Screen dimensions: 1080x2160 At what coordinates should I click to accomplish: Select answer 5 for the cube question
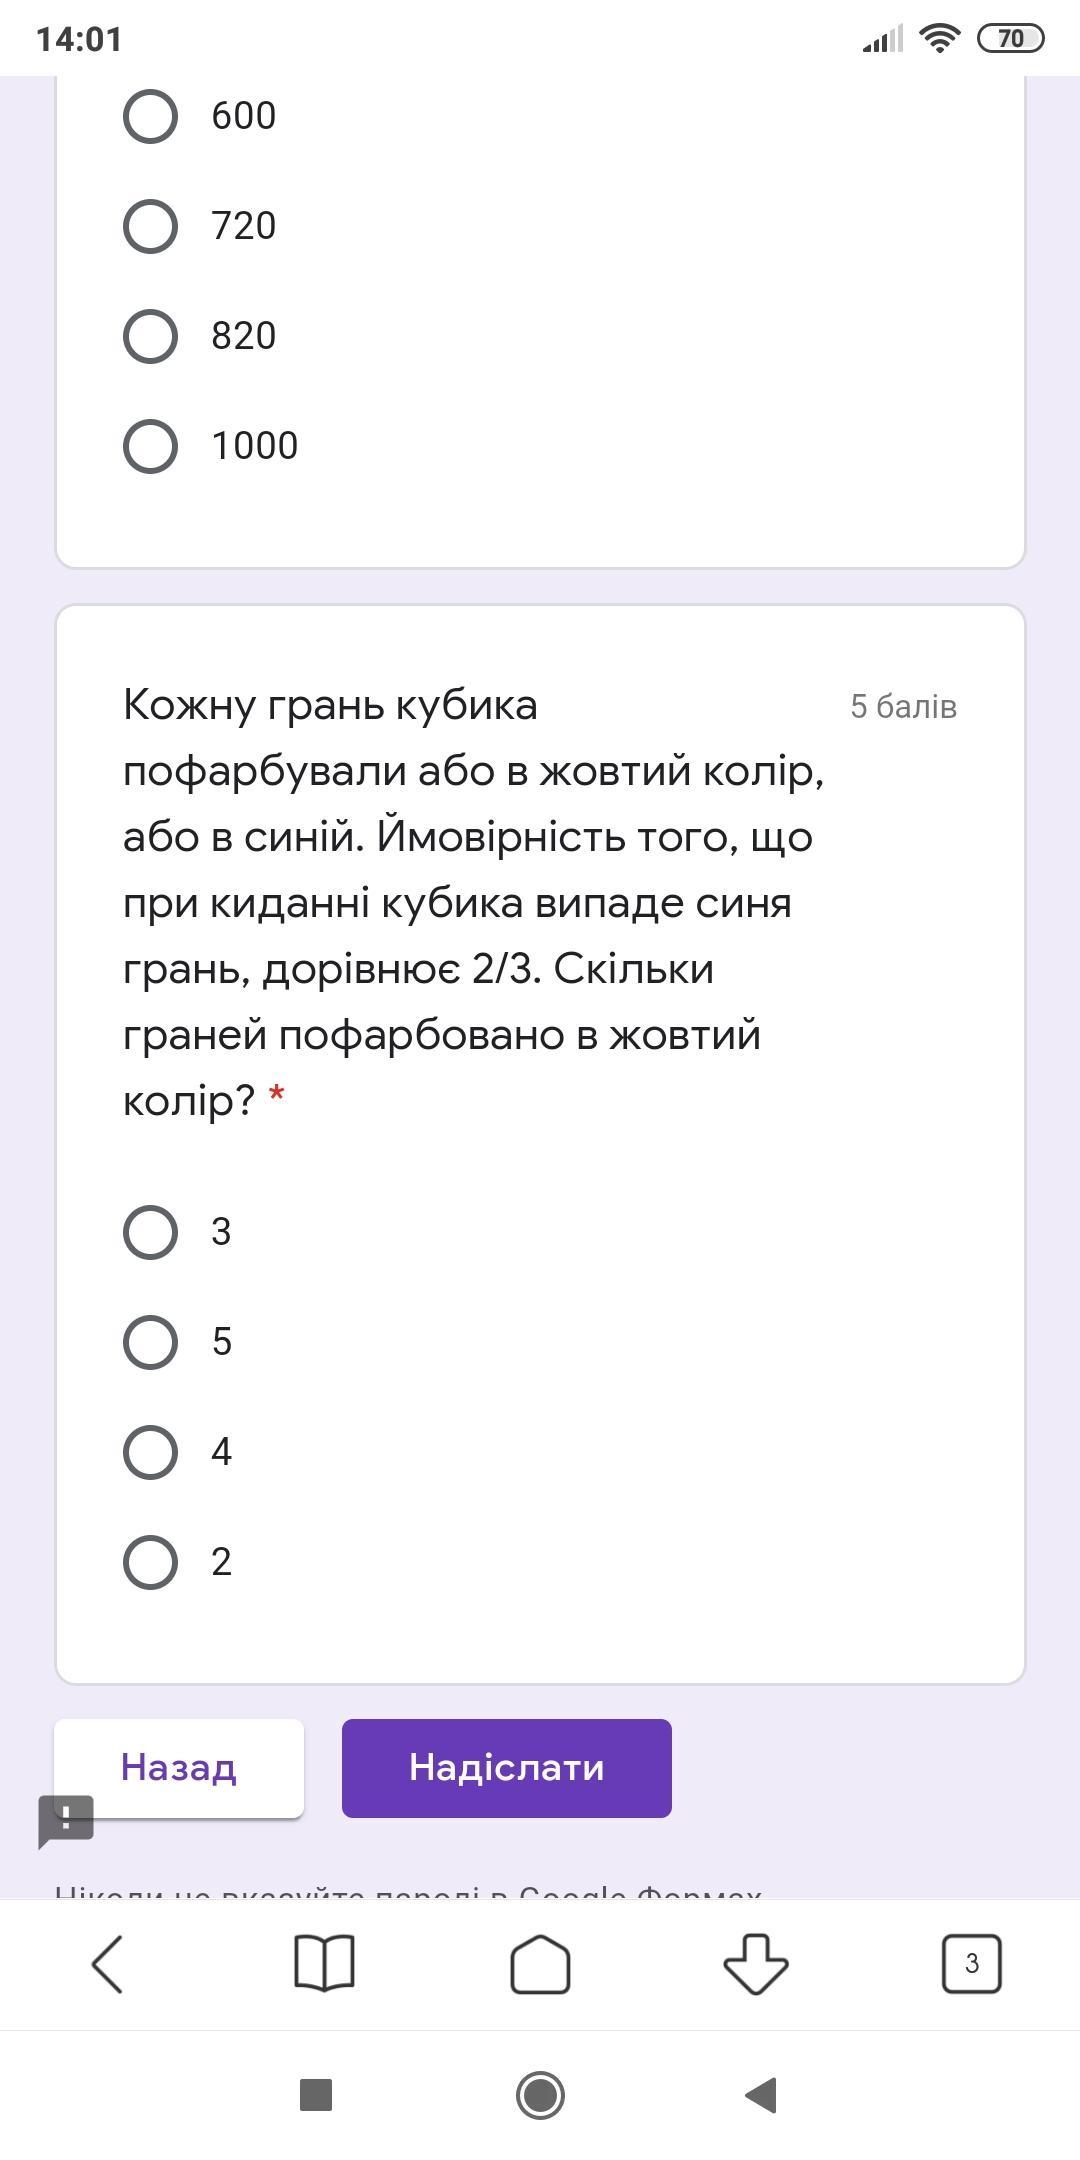(x=151, y=1342)
